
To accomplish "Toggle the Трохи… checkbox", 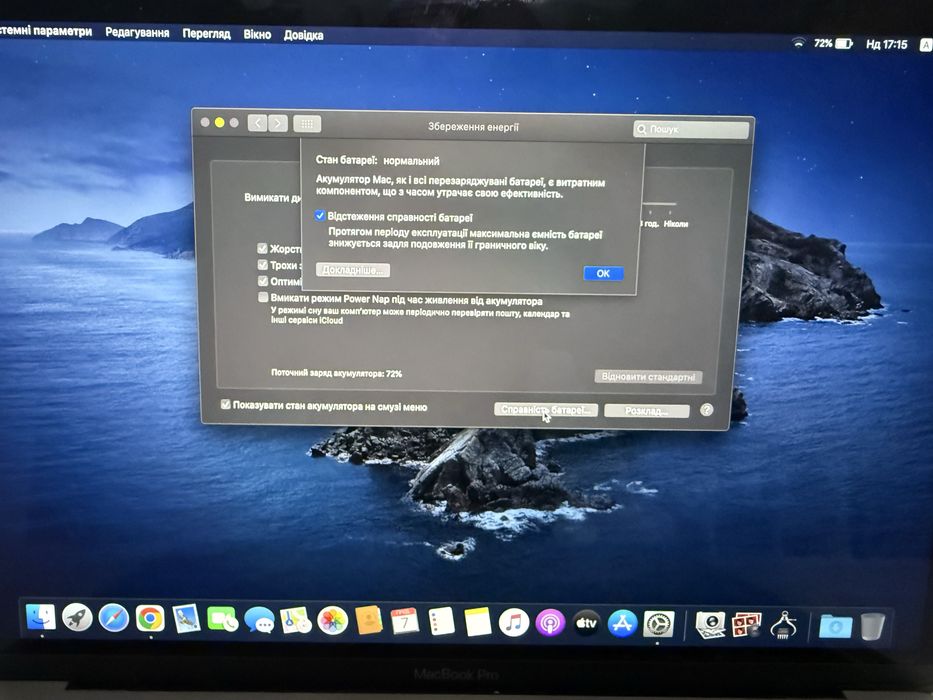I will 262,264.
